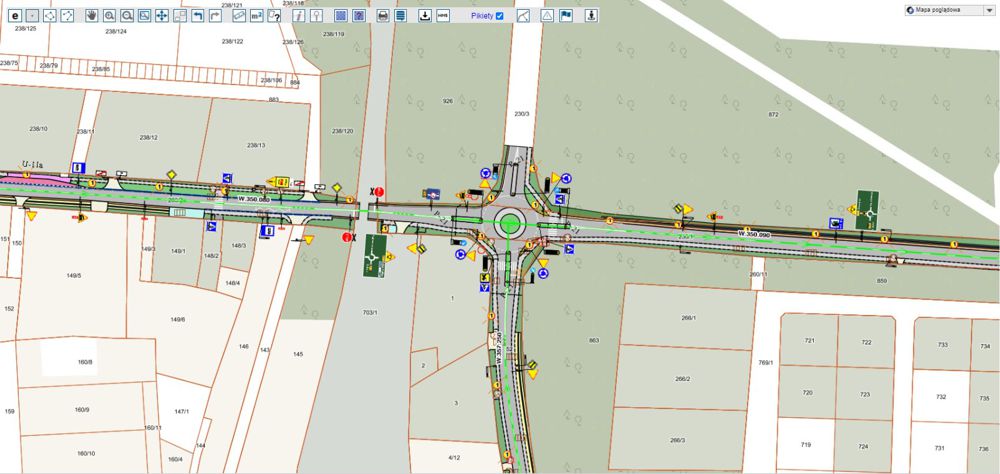Select the zoom to window tool

point(145,16)
